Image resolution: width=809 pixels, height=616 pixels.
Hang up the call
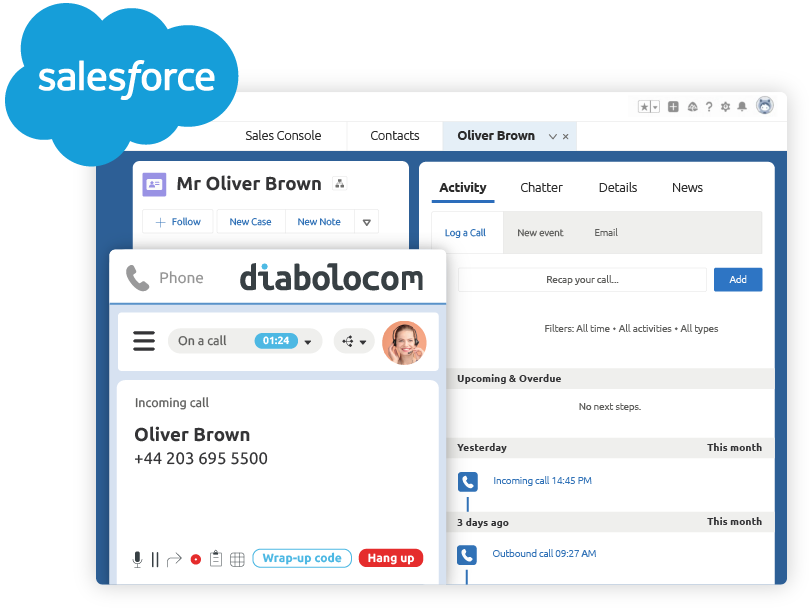[391, 558]
